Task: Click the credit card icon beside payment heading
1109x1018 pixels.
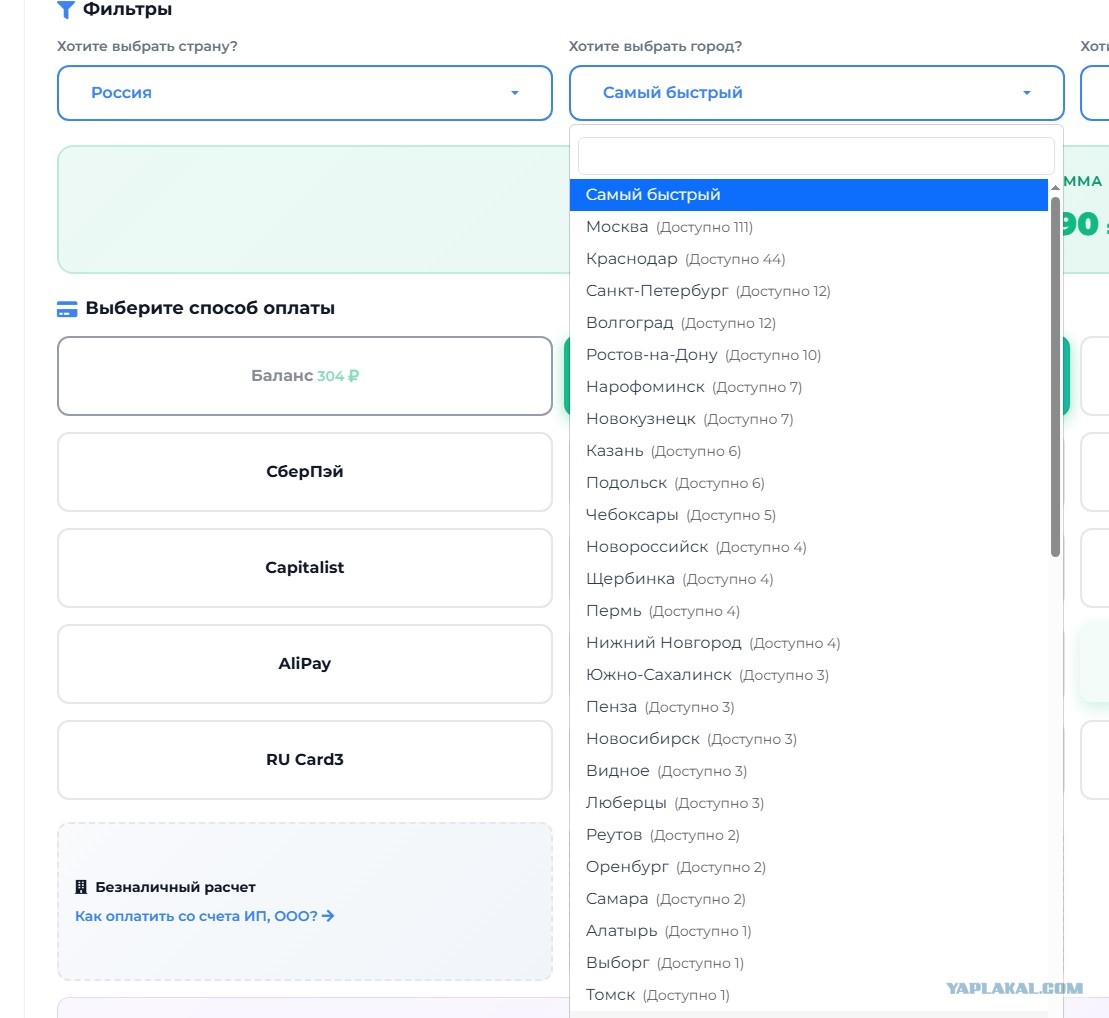Action: pos(67,309)
